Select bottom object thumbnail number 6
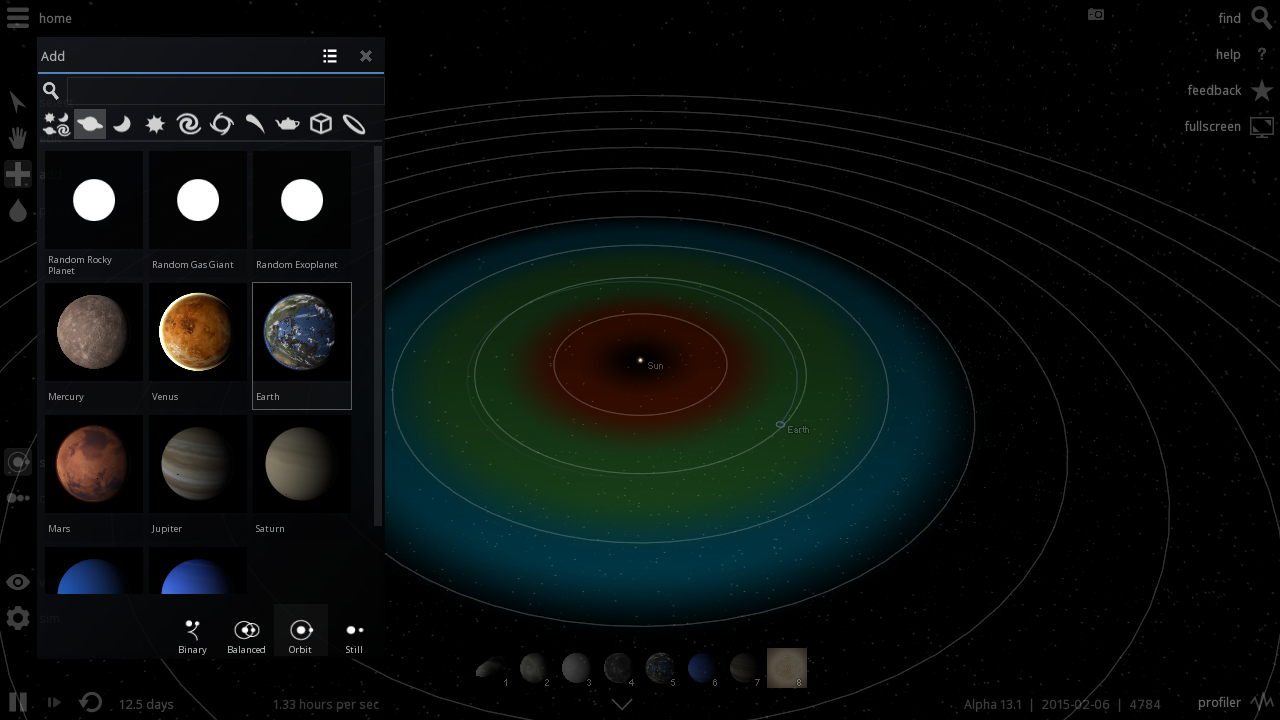This screenshot has width=1280, height=720. pyautogui.click(x=702, y=668)
